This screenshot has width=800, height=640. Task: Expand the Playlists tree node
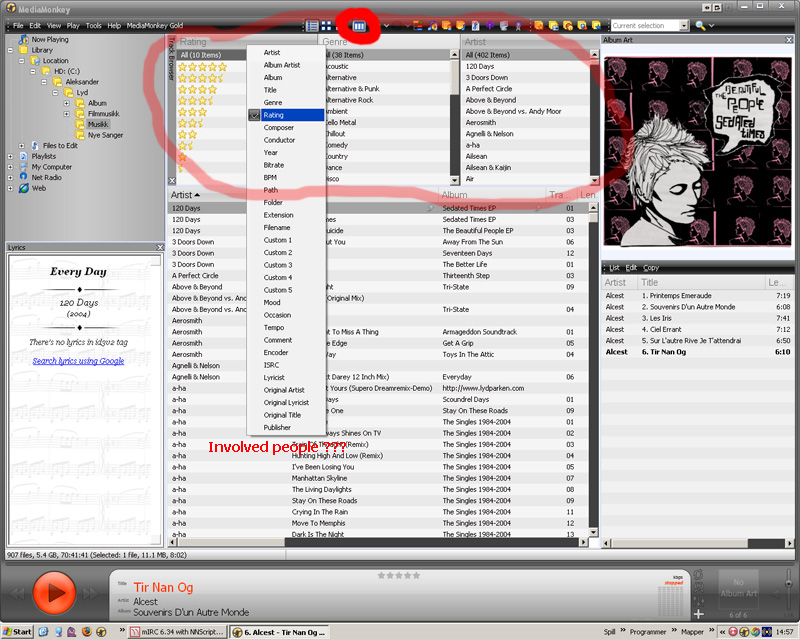10,157
